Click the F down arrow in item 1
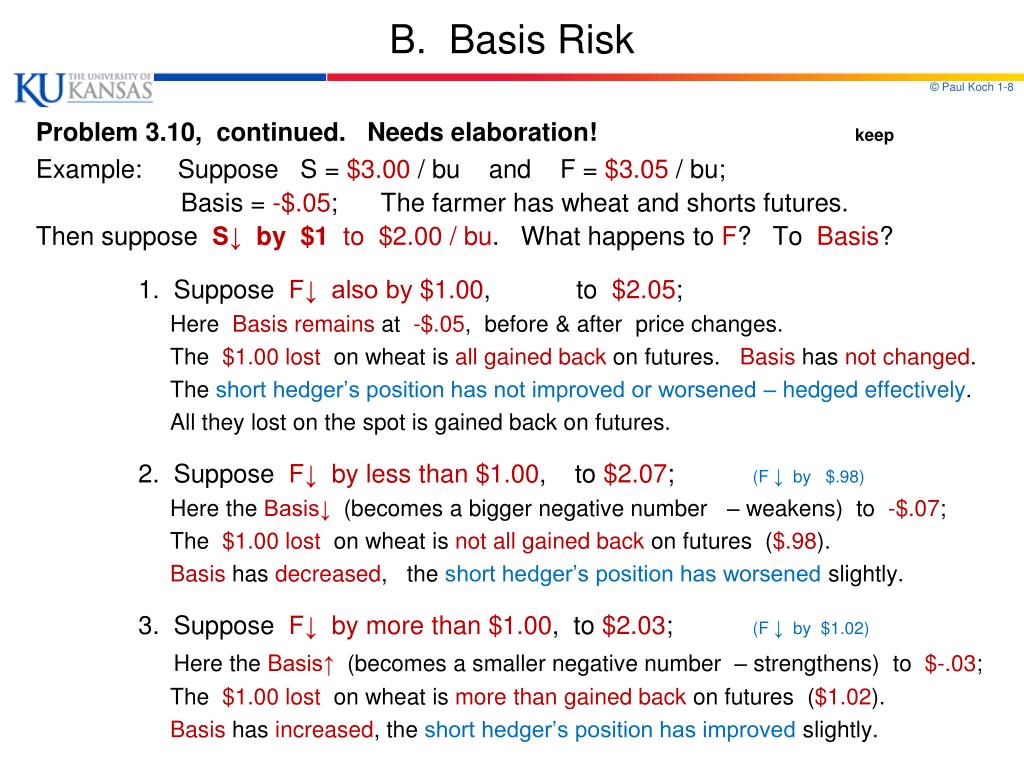1024x768 pixels. point(303,291)
